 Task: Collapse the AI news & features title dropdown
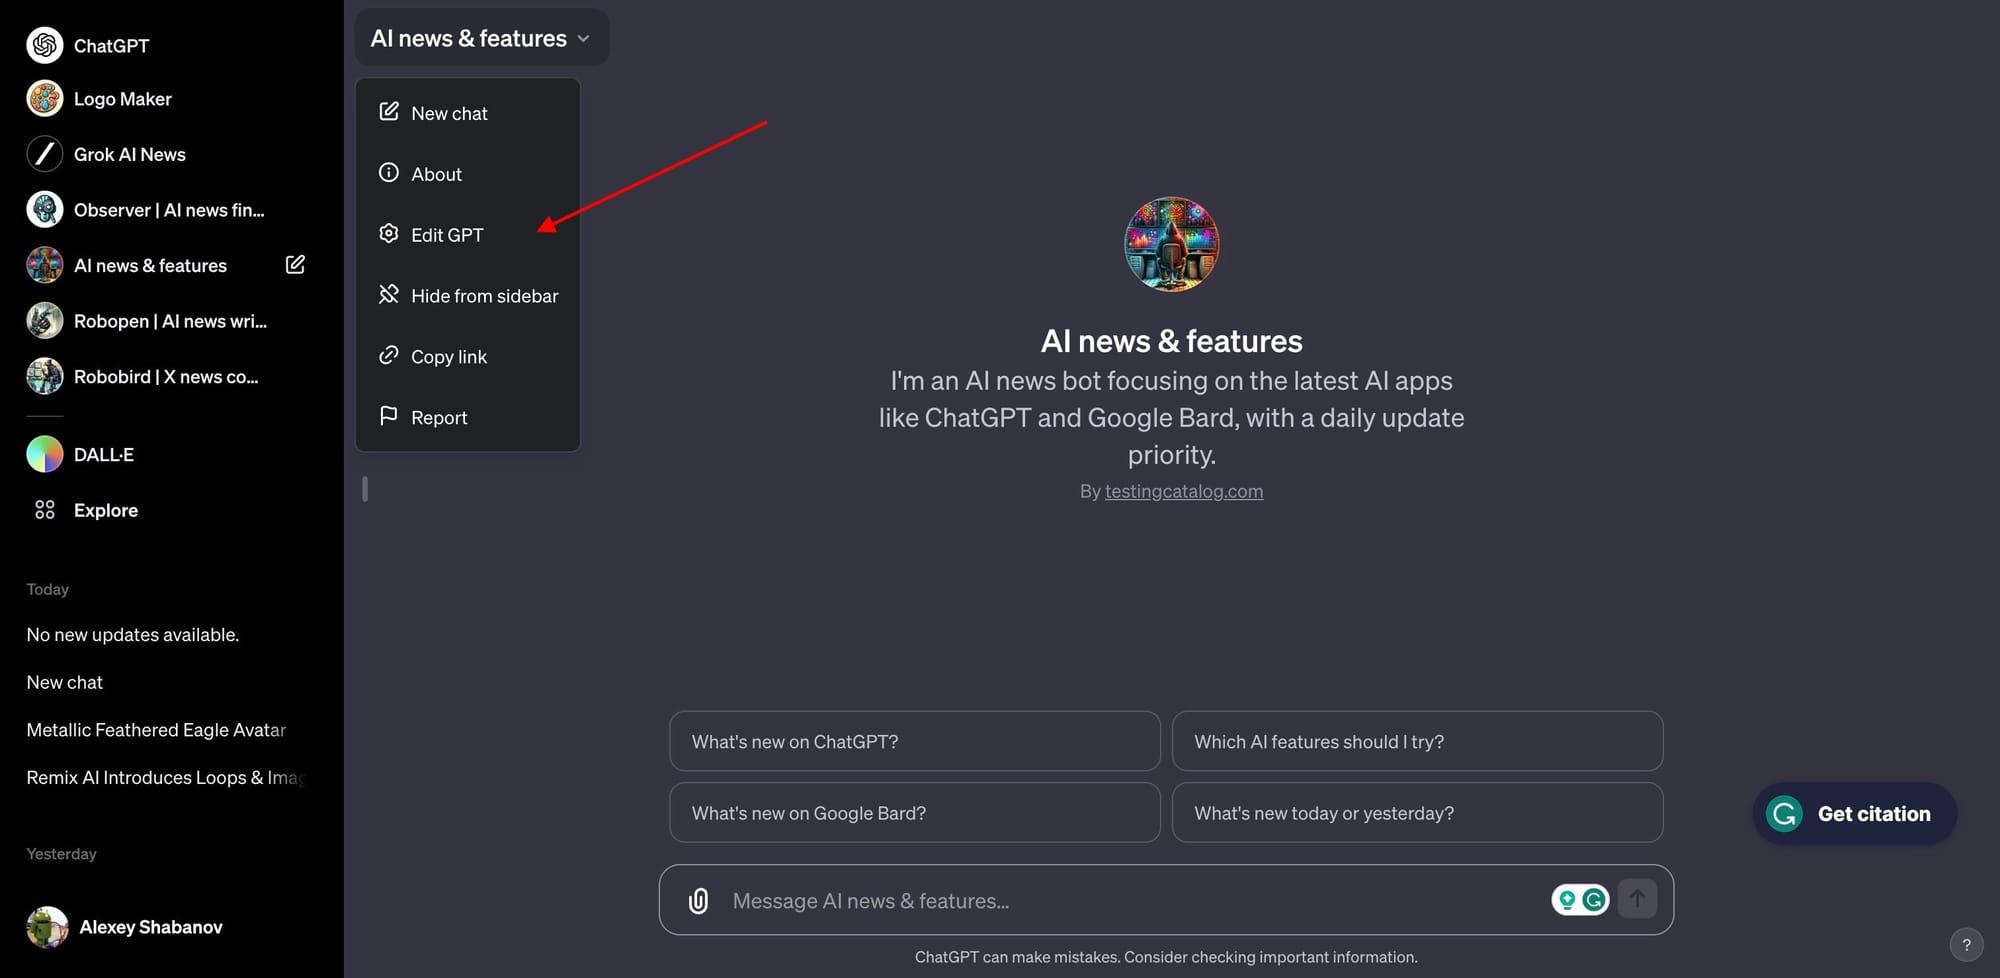click(x=482, y=38)
